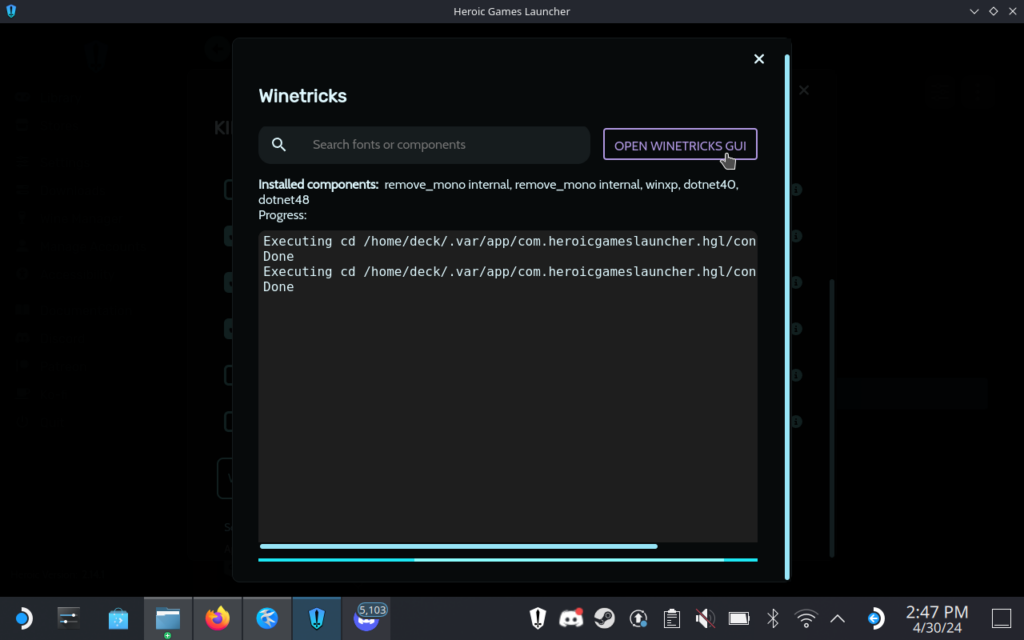Close the Winetricks dialog with the X
Image resolution: width=1024 pixels, height=640 pixels.
[x=759, y=59]
